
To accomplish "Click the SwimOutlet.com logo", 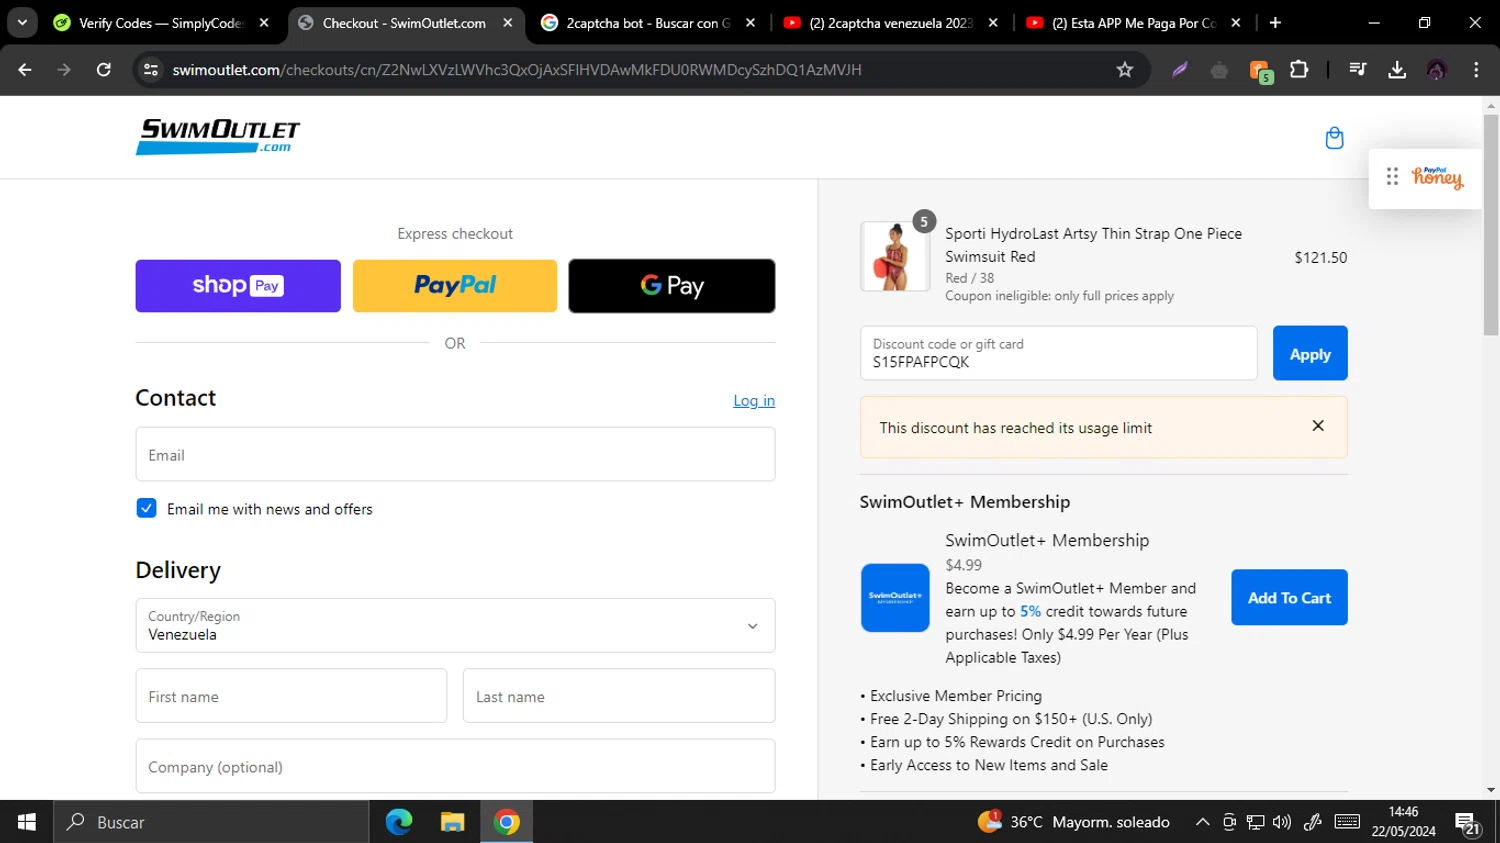I will (x=218, y=137).
